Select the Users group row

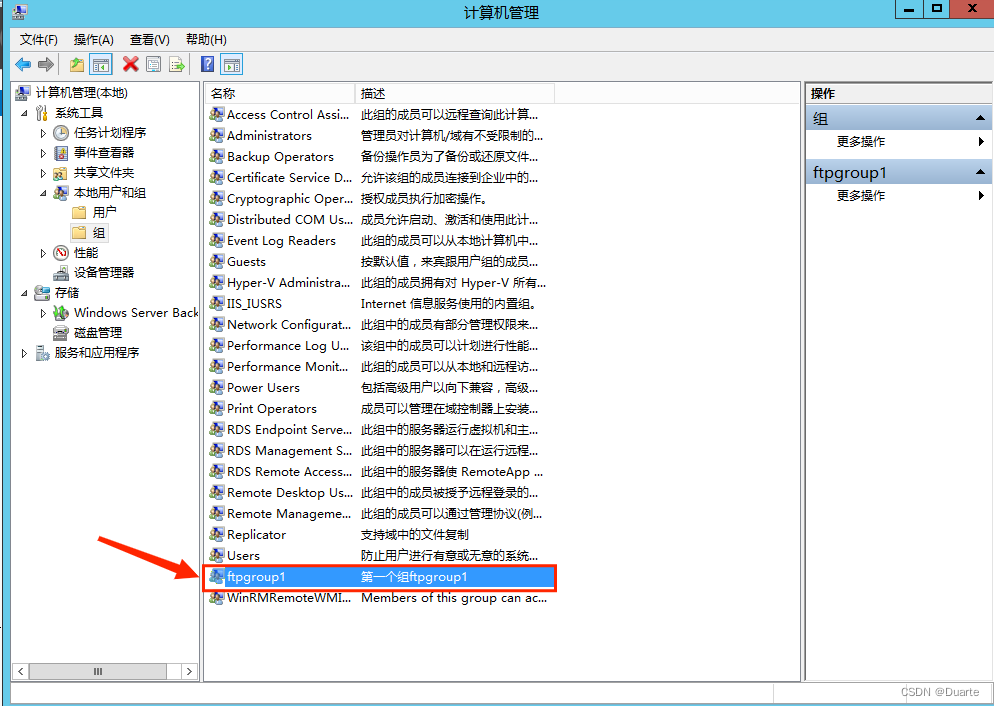point(380,555)
